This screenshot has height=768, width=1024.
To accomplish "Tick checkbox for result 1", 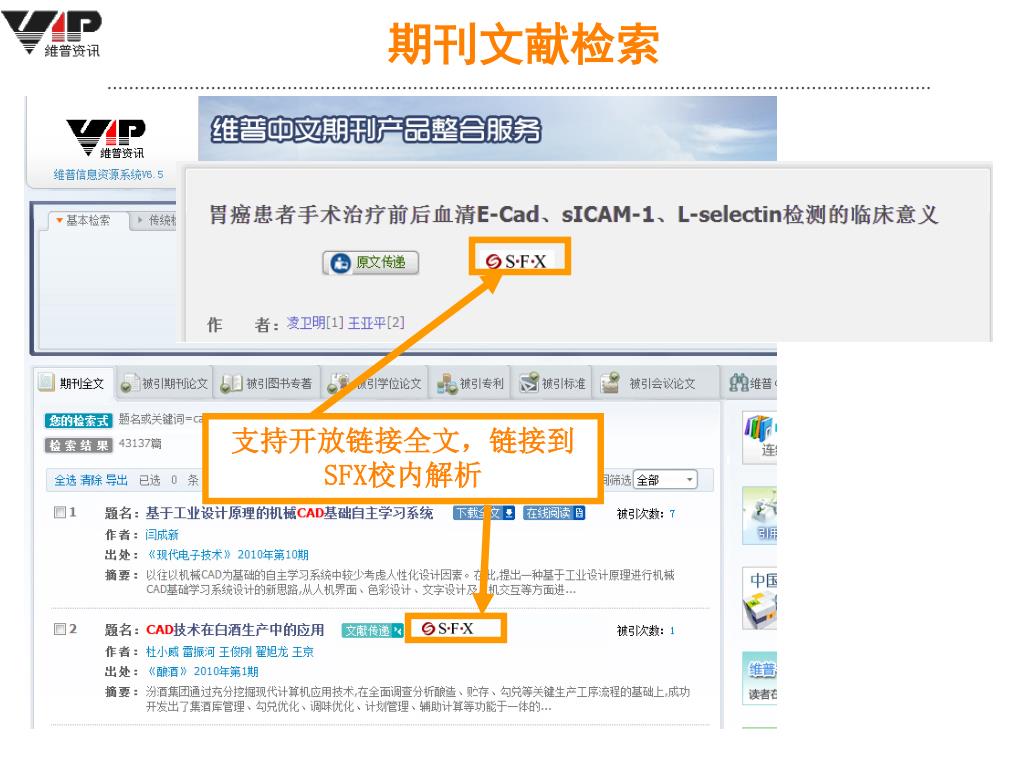I will pos(59,512).
